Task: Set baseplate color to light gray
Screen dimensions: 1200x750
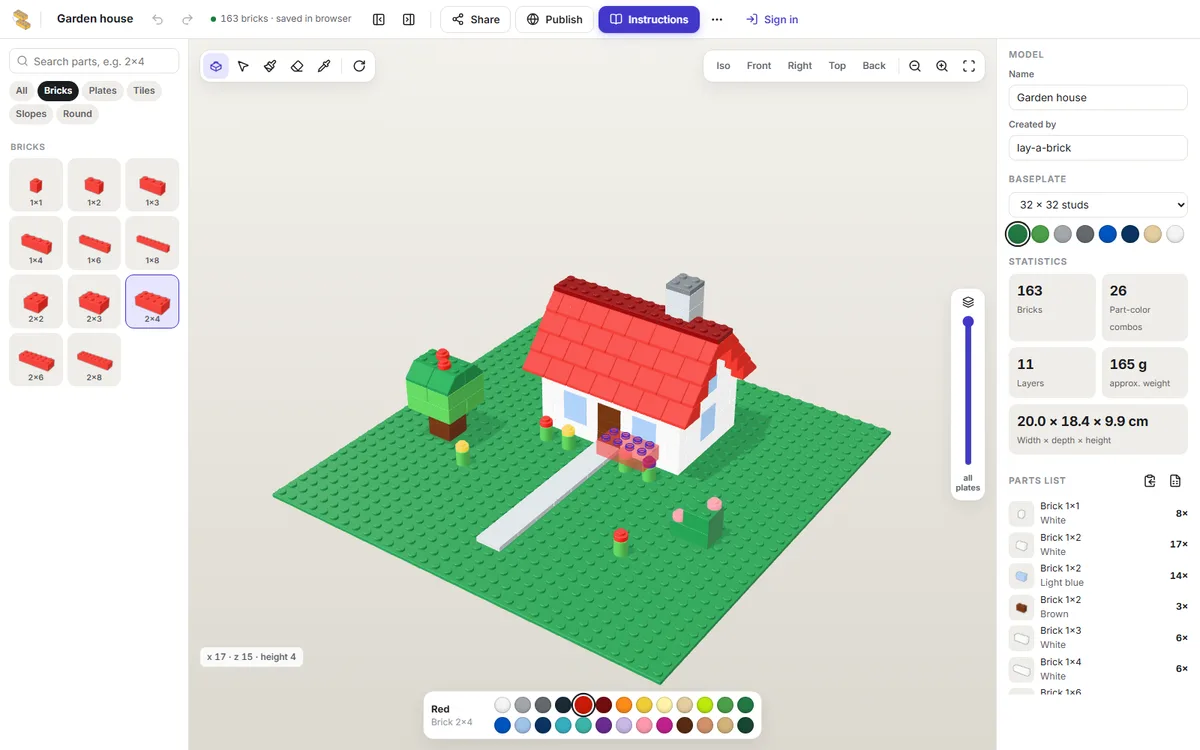Action: coord(1063,234)
